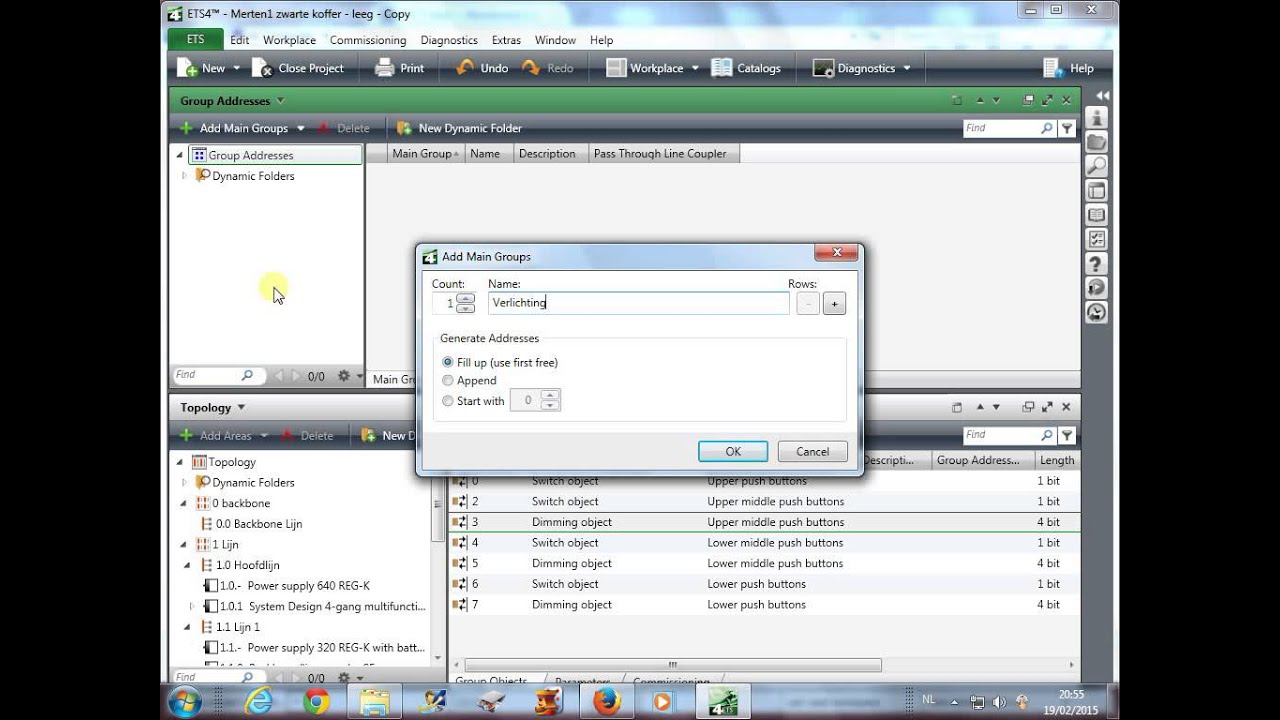The width and height of the screenshot is (1280, 720).
Task: Collapse the Group Addresses root node
Action: (180, 155)
